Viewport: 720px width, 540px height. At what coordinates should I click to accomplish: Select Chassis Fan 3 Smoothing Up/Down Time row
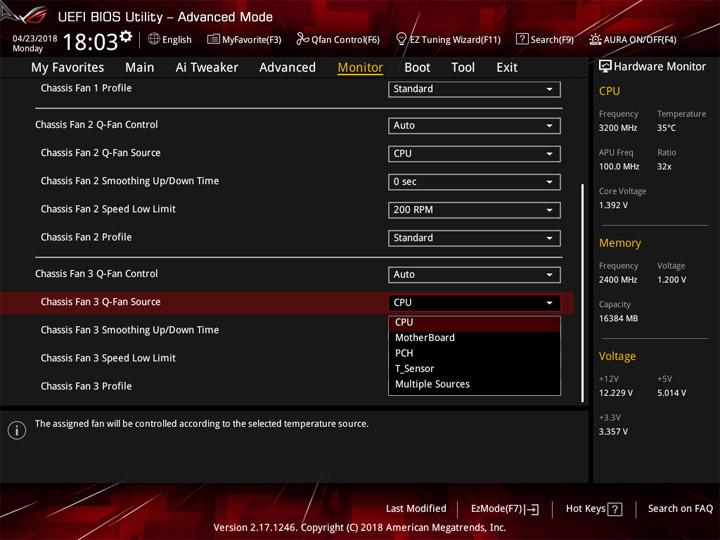coord(129,330)
